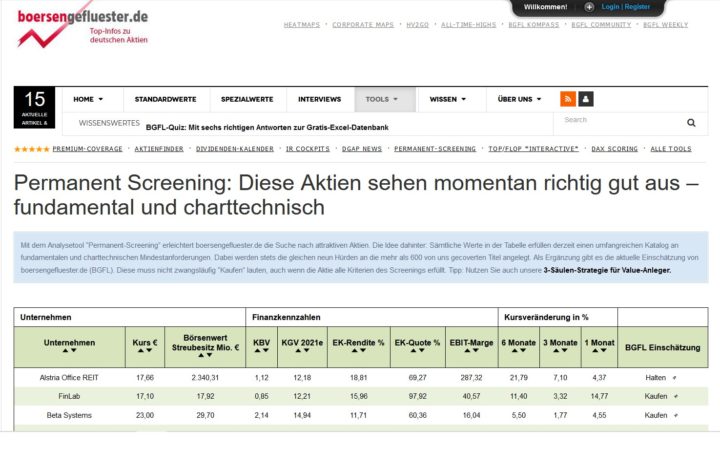This screenshot has width=720, height=452.
Task: Sort 6 Monate ascending with up arrow
Action: coord(514,350)
